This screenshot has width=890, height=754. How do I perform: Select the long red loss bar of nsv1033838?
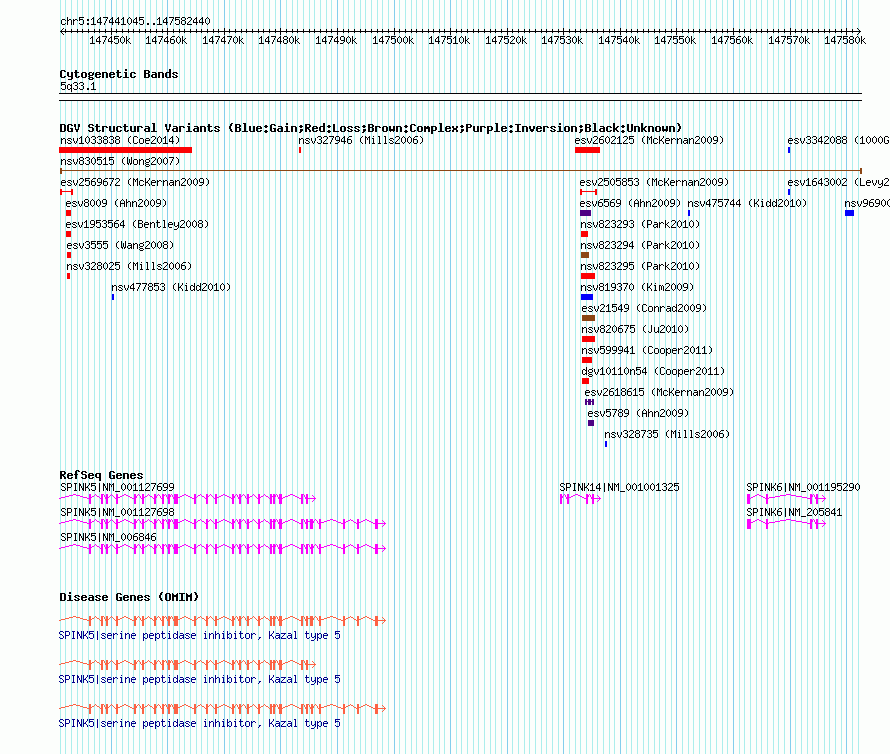coord(125,150)
